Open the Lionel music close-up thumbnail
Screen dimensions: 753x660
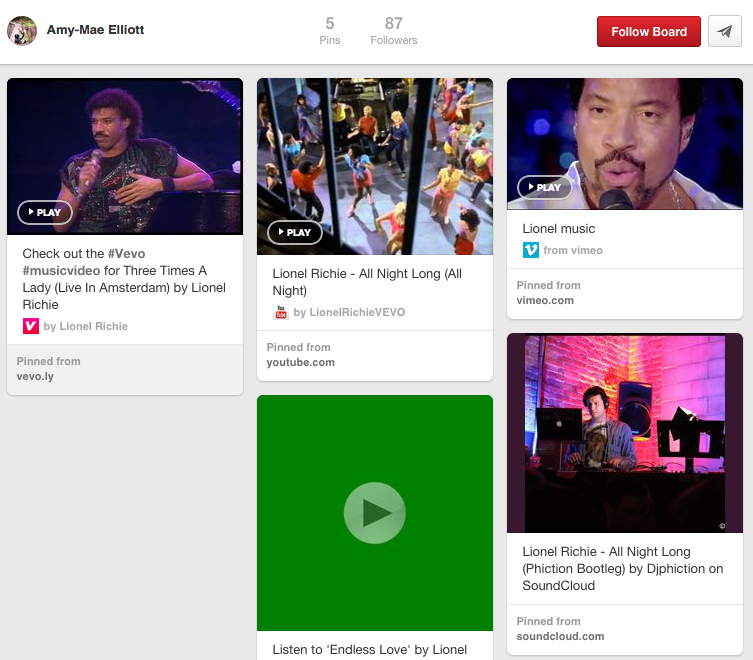[x=625, y=144]
